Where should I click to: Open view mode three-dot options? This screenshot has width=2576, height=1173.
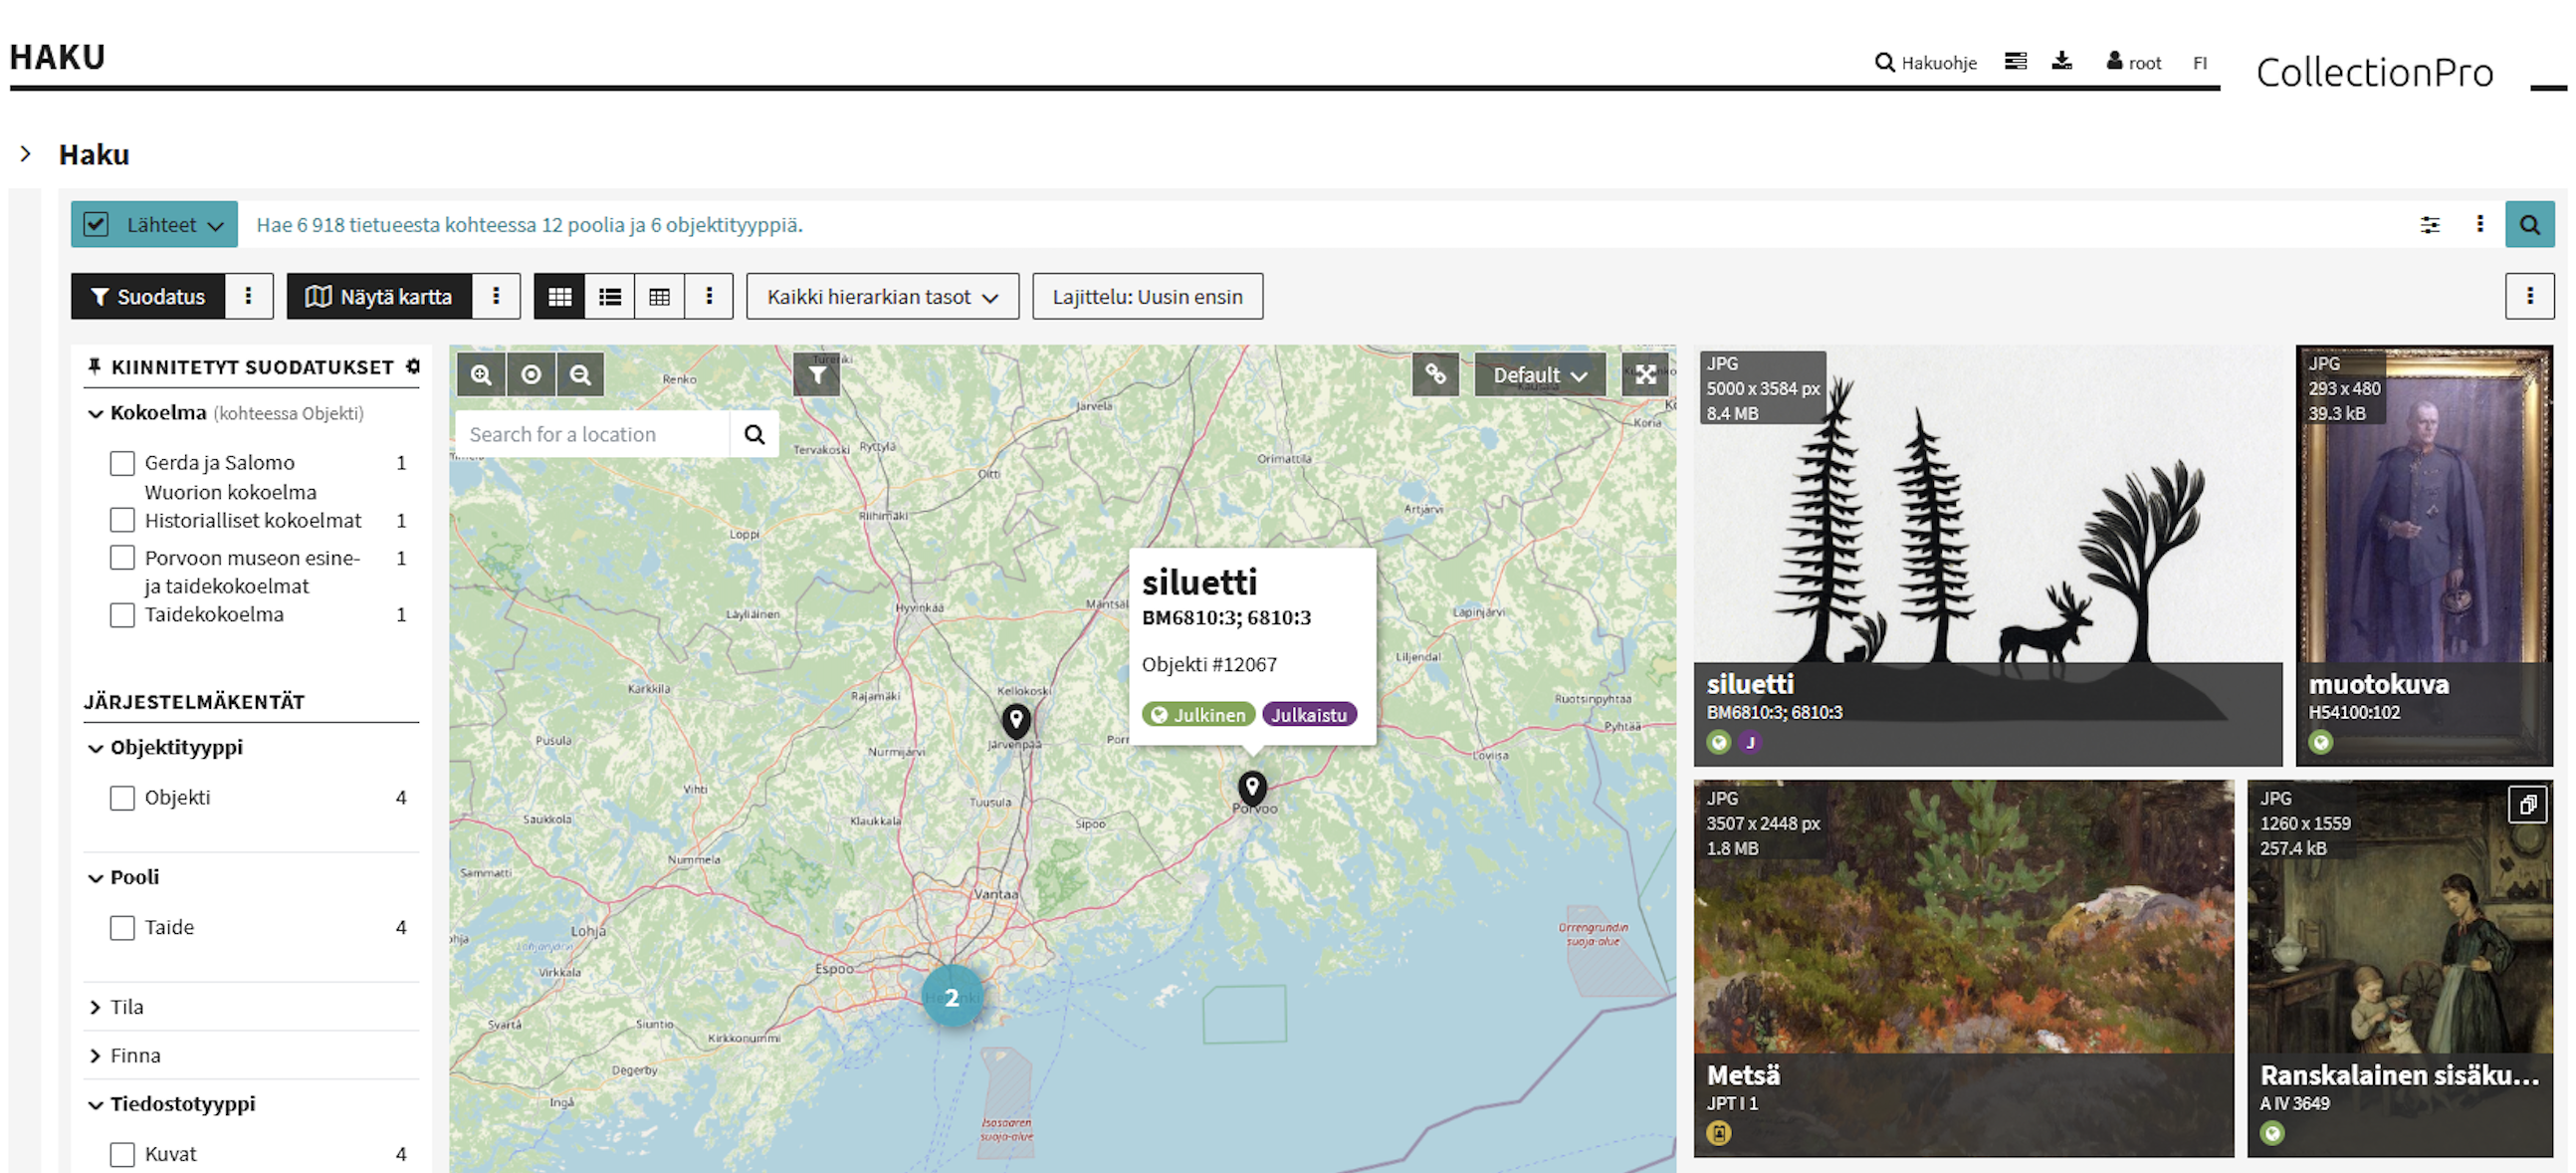click(710, 296)
